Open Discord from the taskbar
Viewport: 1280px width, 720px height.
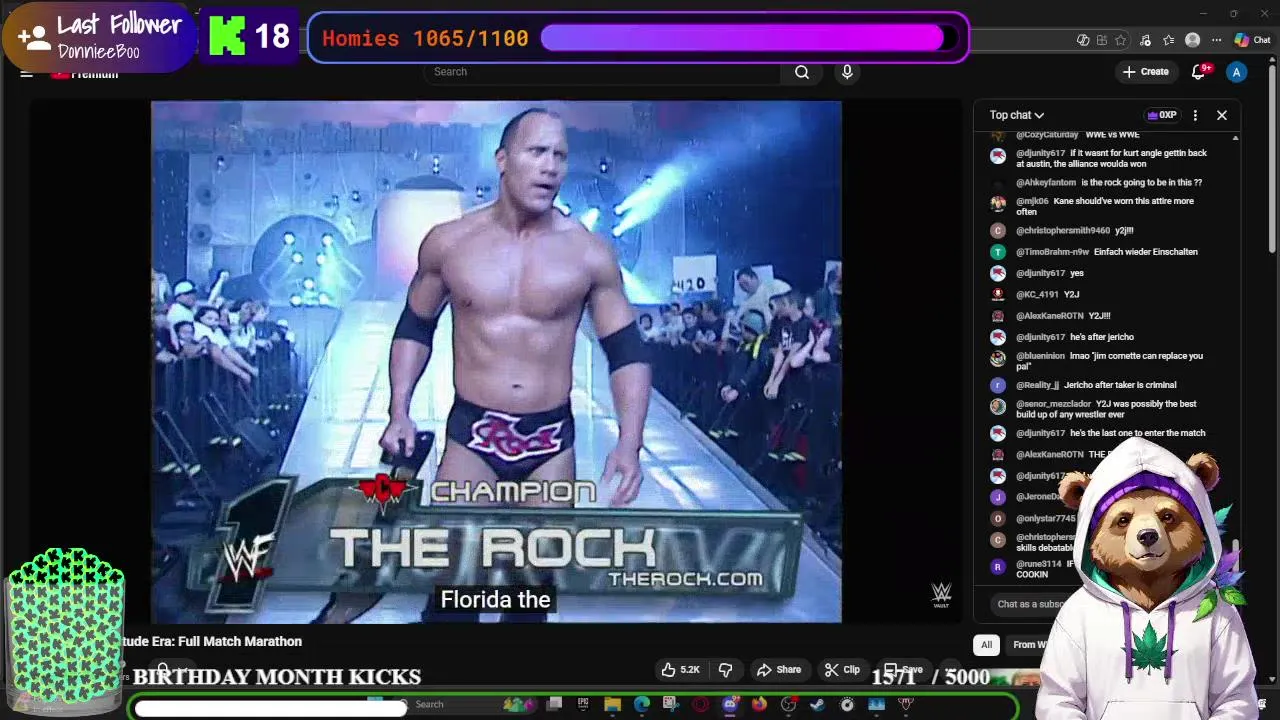point(730,704)
